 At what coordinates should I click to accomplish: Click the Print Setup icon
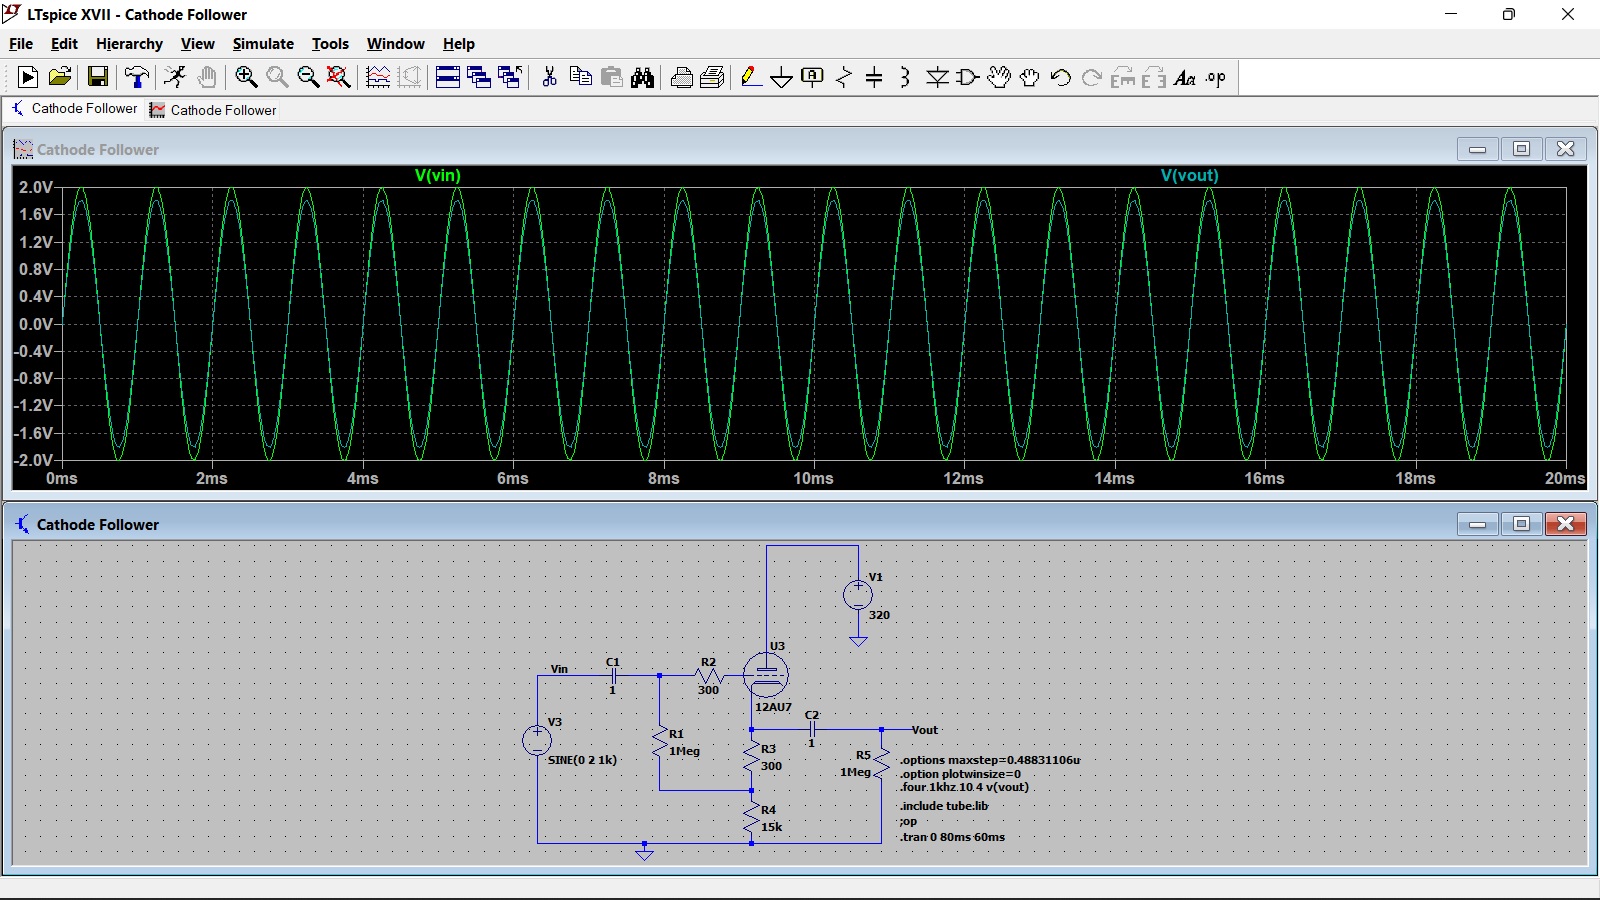click(713, 77)
